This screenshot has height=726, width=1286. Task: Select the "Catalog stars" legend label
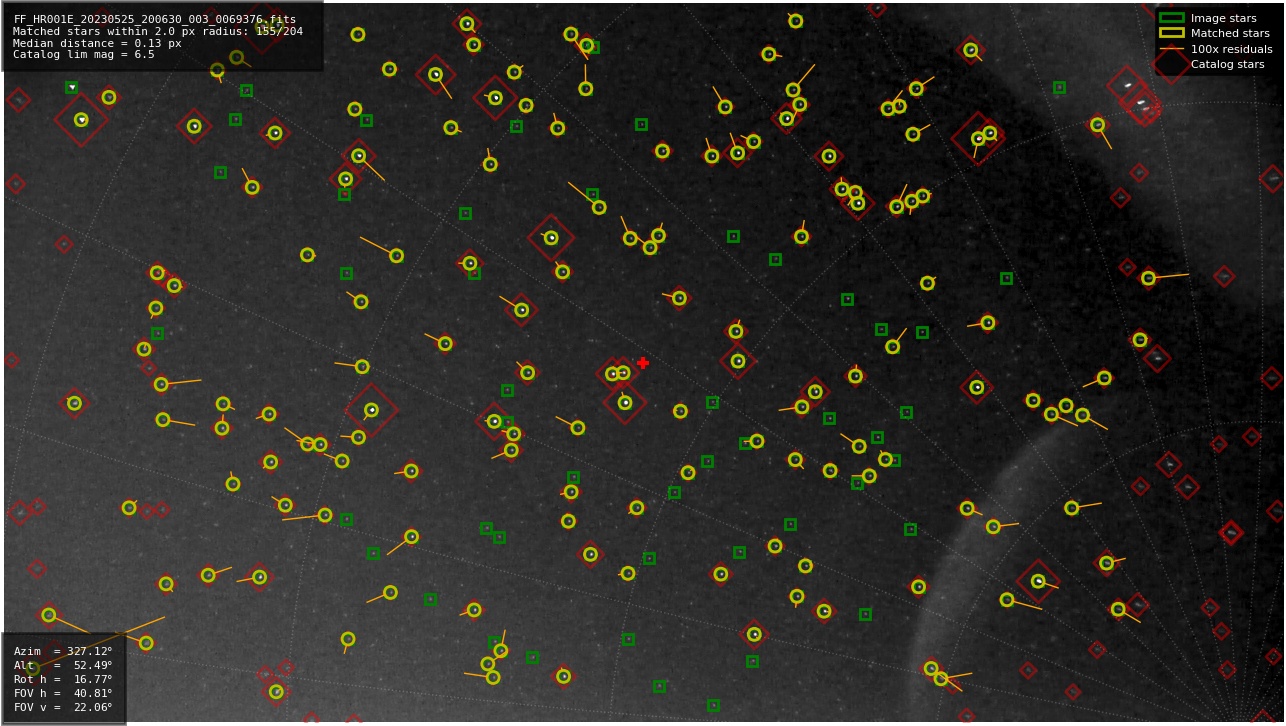[1227, 64]
